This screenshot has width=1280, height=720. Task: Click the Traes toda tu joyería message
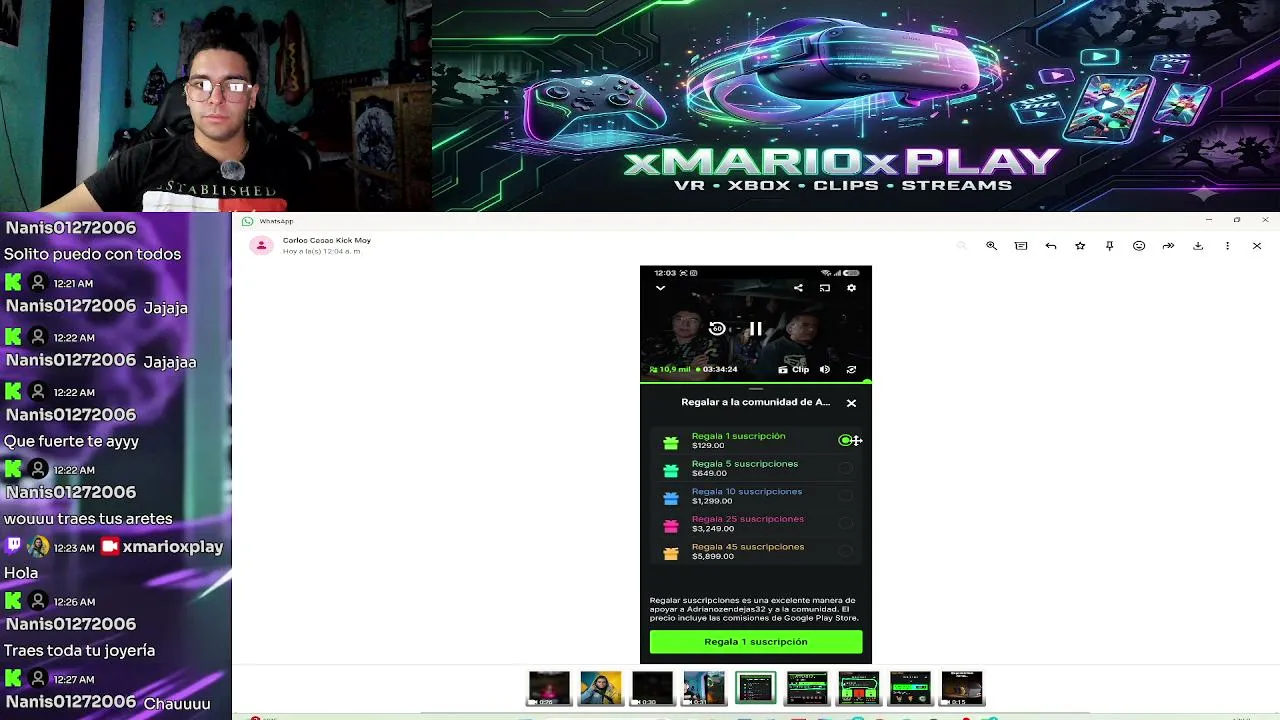point(80,650)
